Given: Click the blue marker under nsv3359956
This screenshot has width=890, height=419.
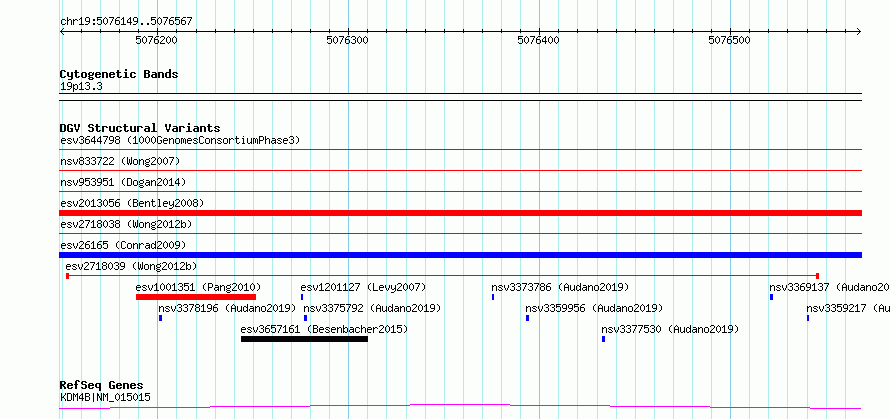Looking at the screenshot, I should pos(527,318).
